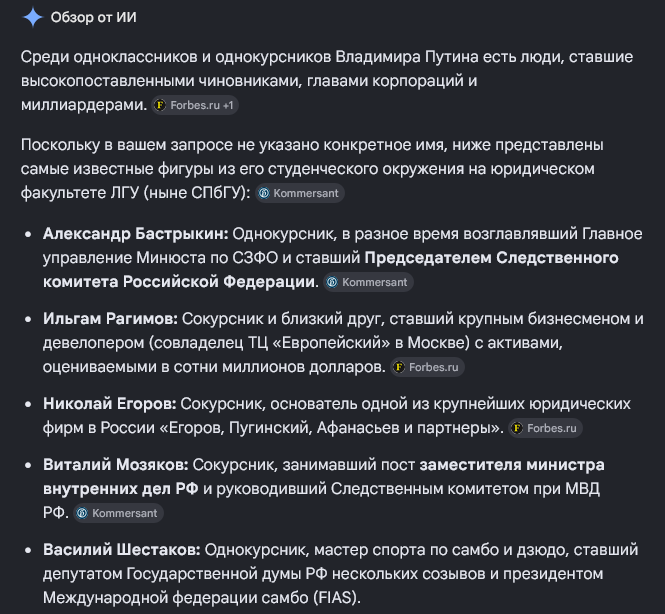
Task: Open the Kommersant source after the СПбГУ paragraph
Action: click(x=300, y=193)
